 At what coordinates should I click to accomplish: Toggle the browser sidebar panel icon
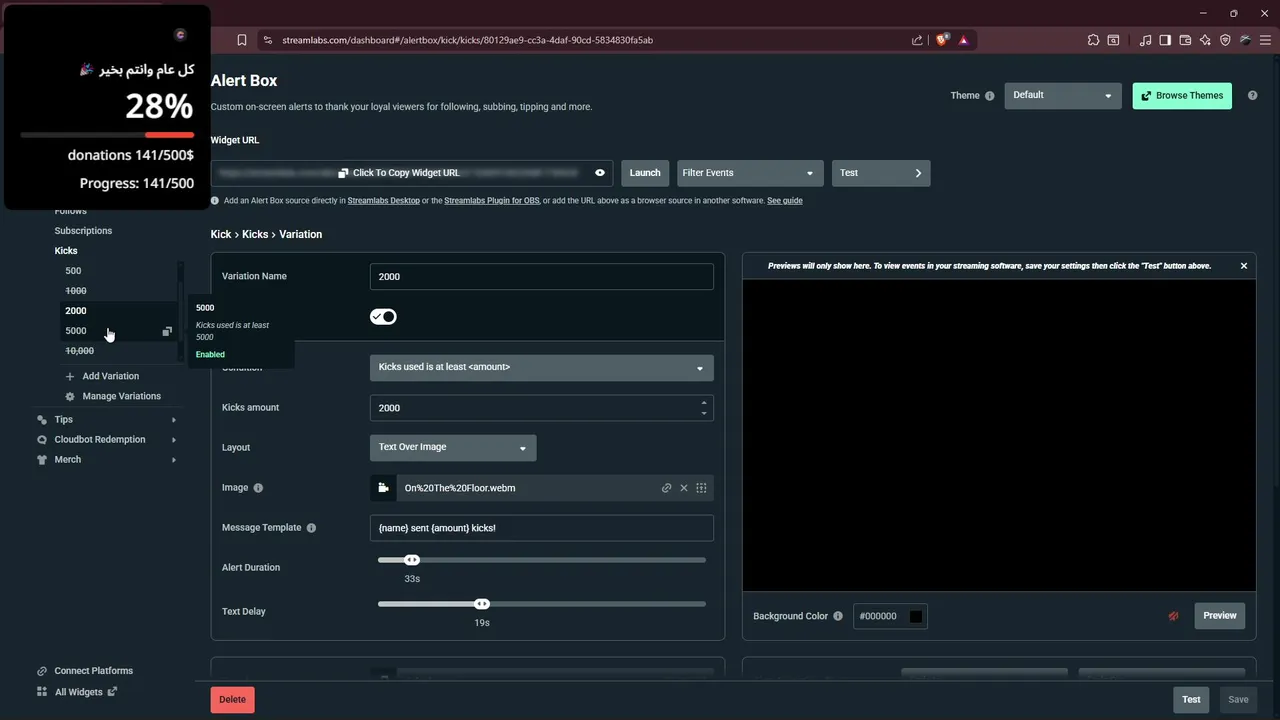tap(1165, 40)
